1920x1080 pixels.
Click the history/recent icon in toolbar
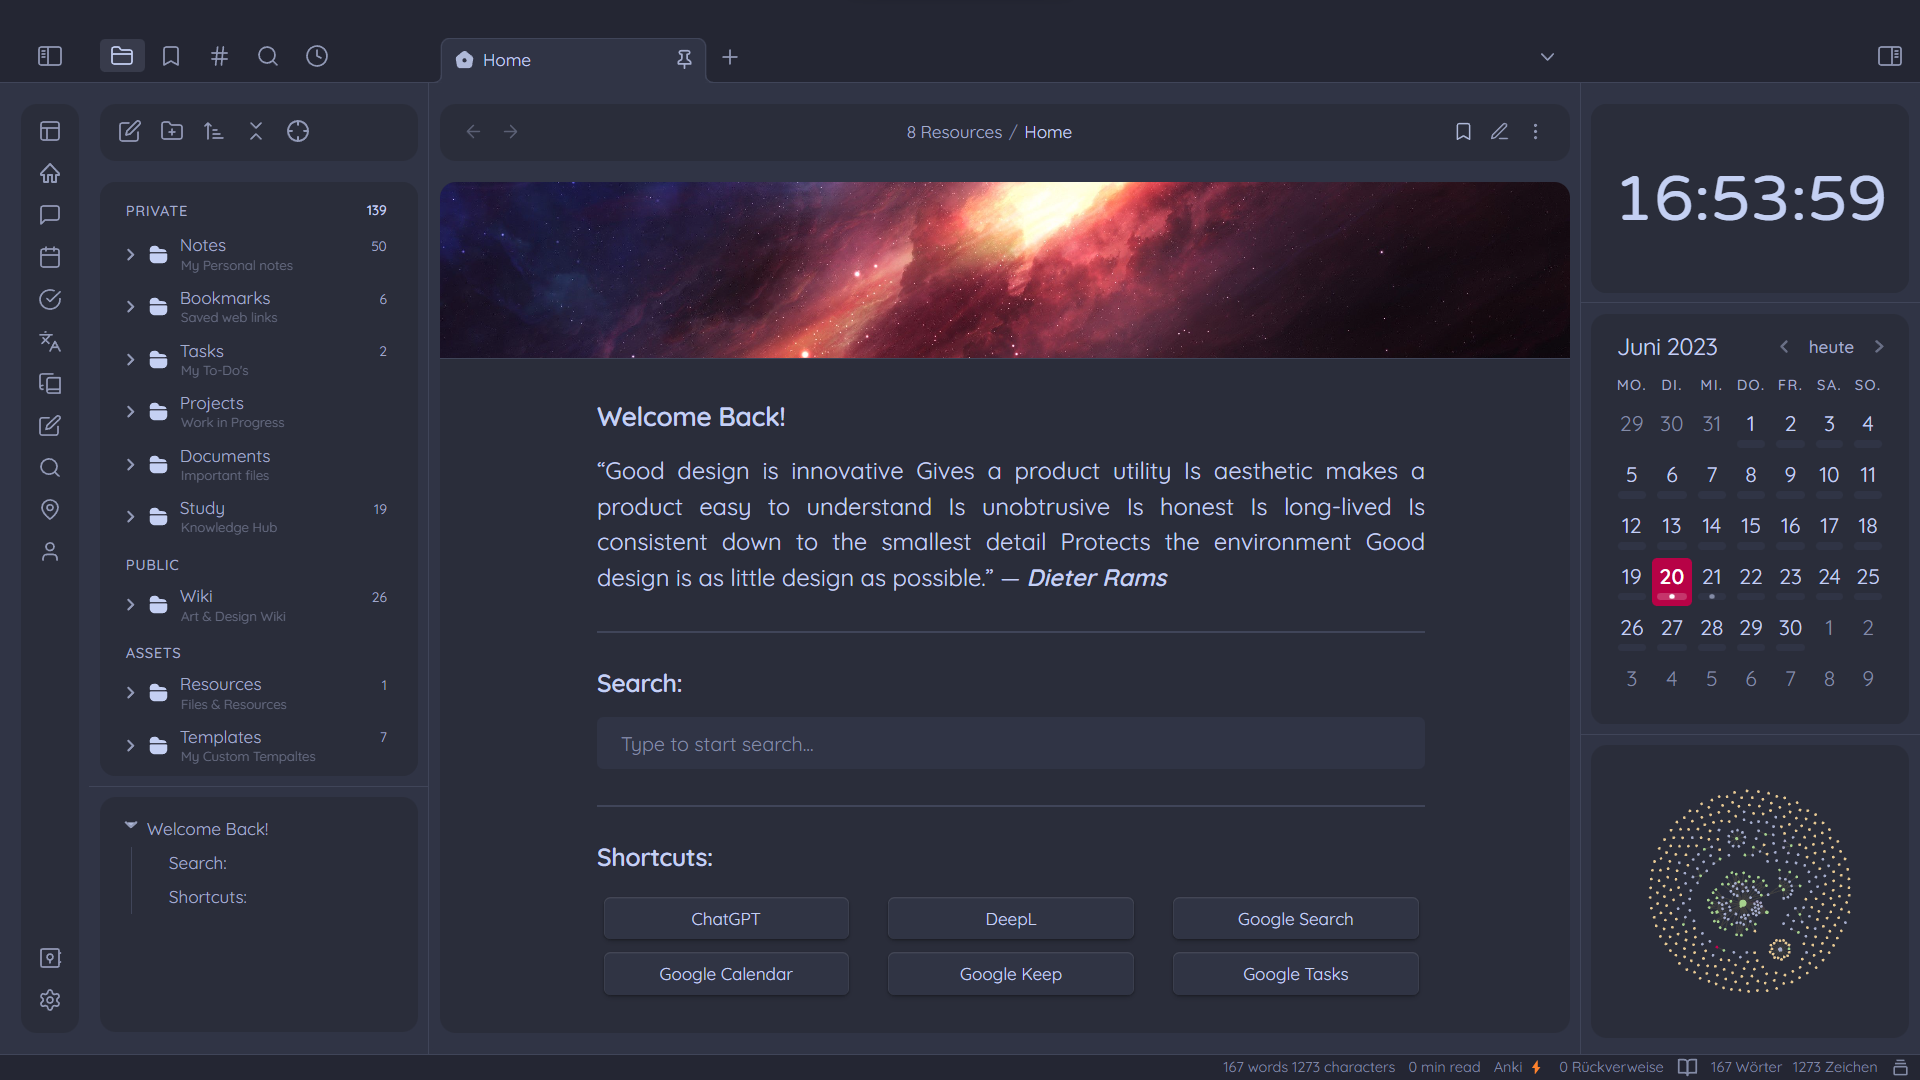pyautogui.click(x=316, y=55)
